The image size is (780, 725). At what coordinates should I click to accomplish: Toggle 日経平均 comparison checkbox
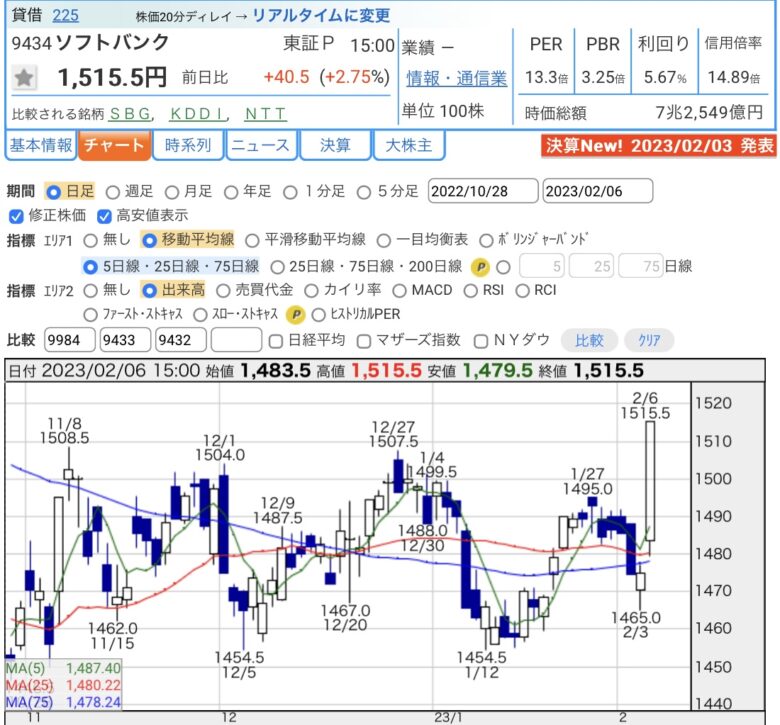(276, 341)
